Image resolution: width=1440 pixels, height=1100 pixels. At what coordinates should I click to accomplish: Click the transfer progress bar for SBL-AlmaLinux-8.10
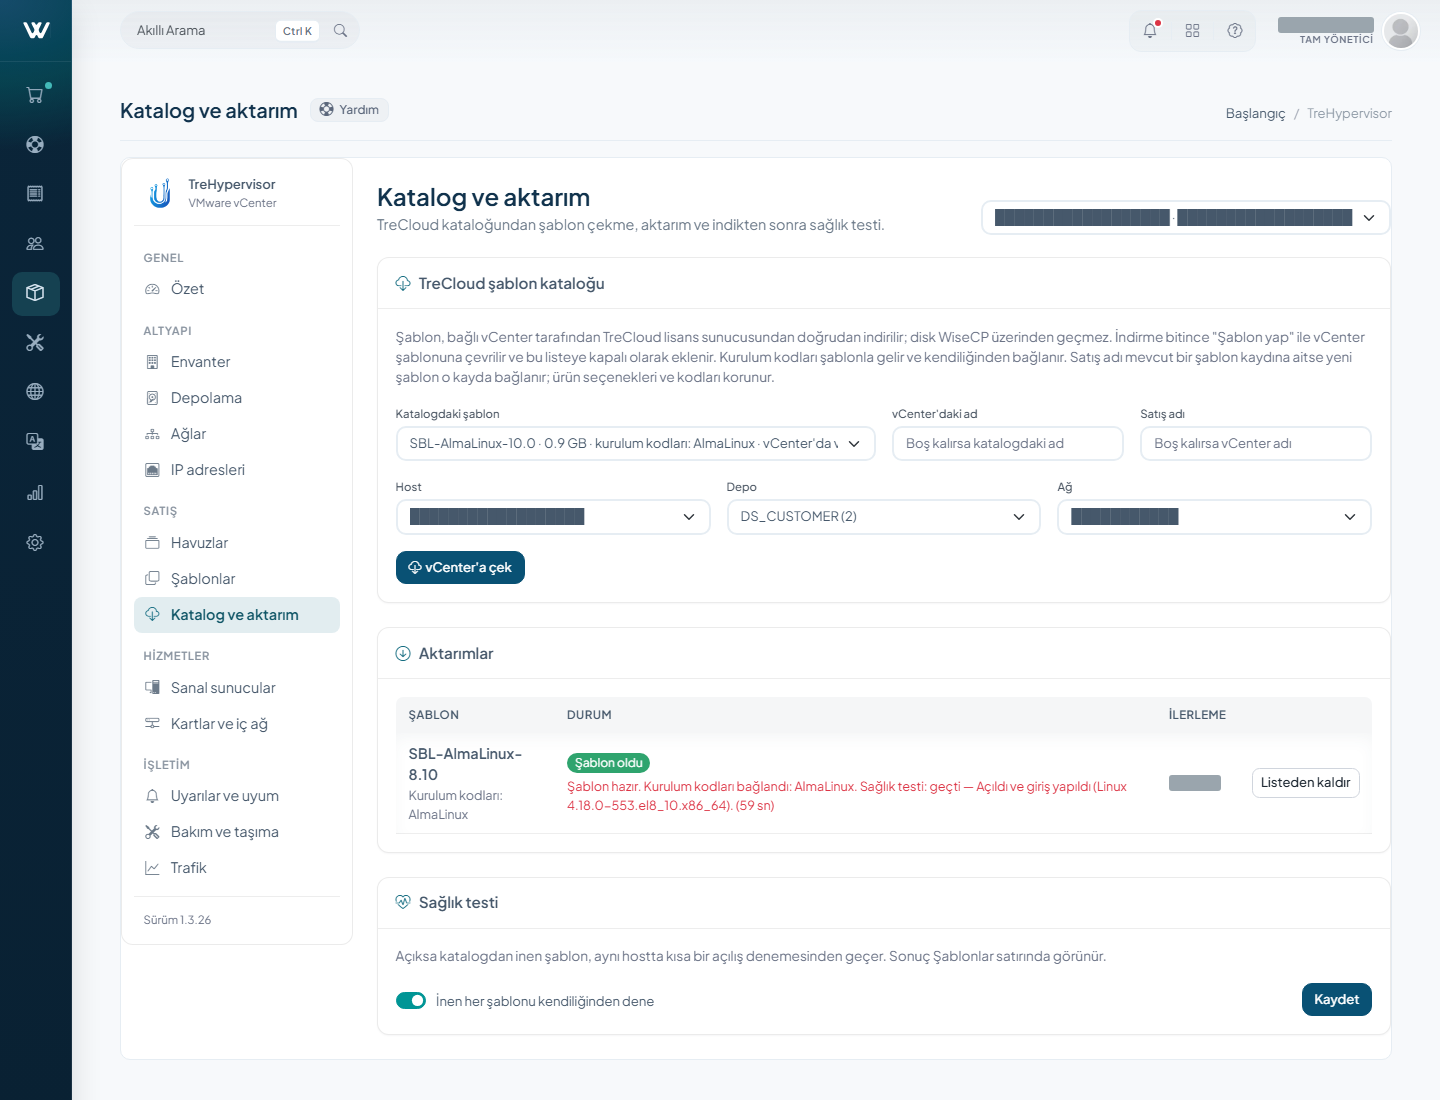click(x=1195, y=783)
